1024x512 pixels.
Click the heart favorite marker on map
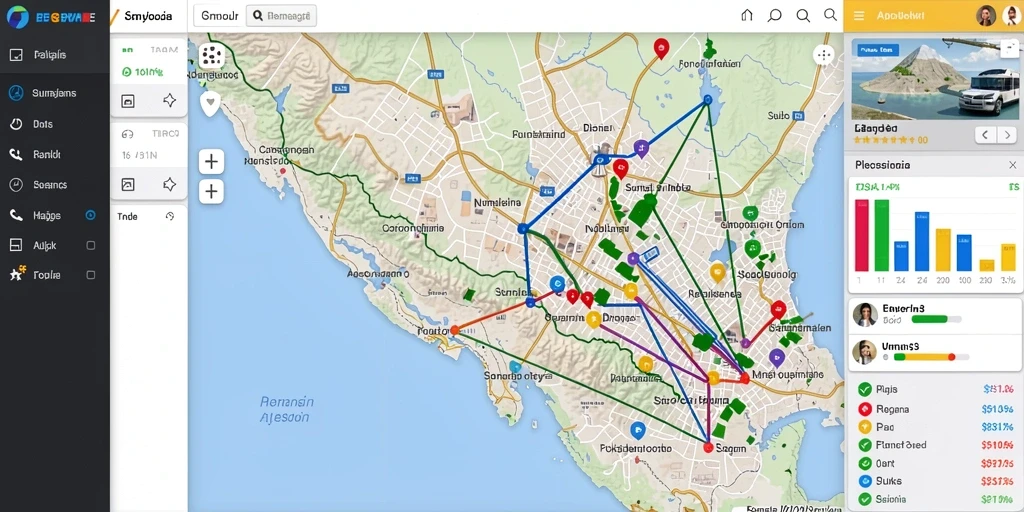click(210, 103)
